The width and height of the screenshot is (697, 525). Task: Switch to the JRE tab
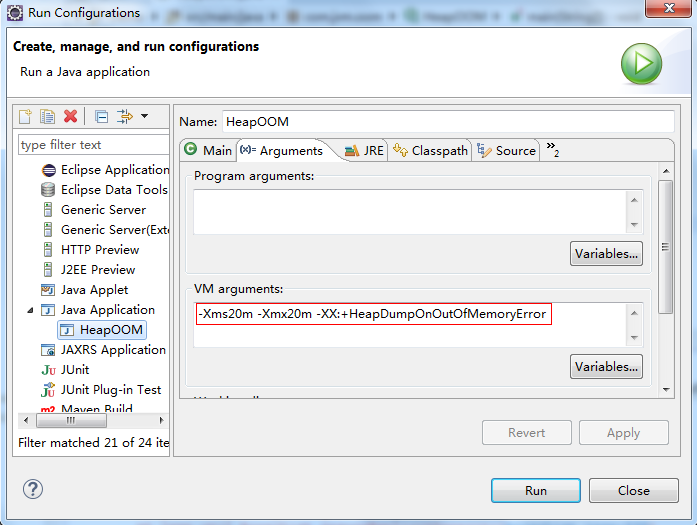[364, 150]
